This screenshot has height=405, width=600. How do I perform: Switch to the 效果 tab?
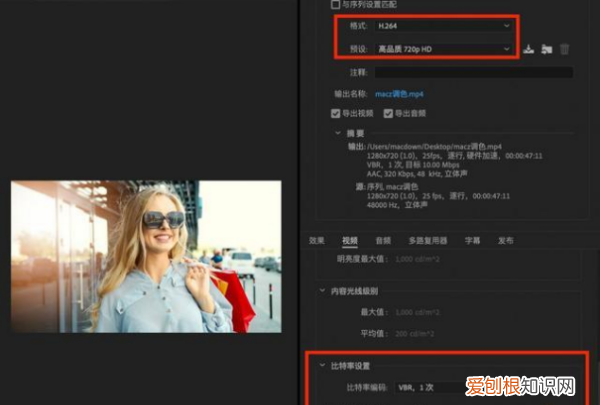tap(317, 240)
